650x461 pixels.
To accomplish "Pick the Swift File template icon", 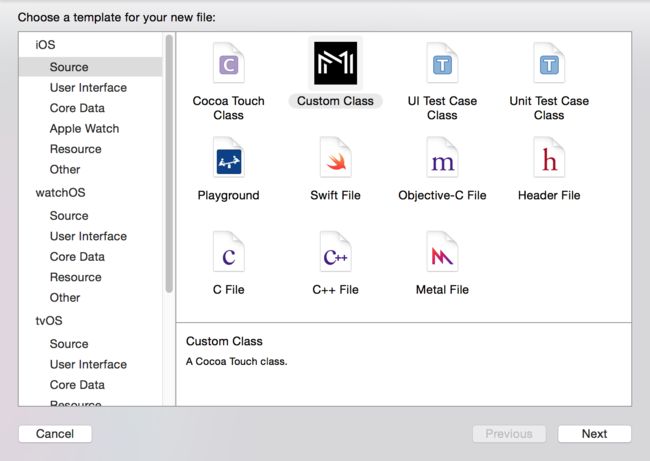I will 335,158.
